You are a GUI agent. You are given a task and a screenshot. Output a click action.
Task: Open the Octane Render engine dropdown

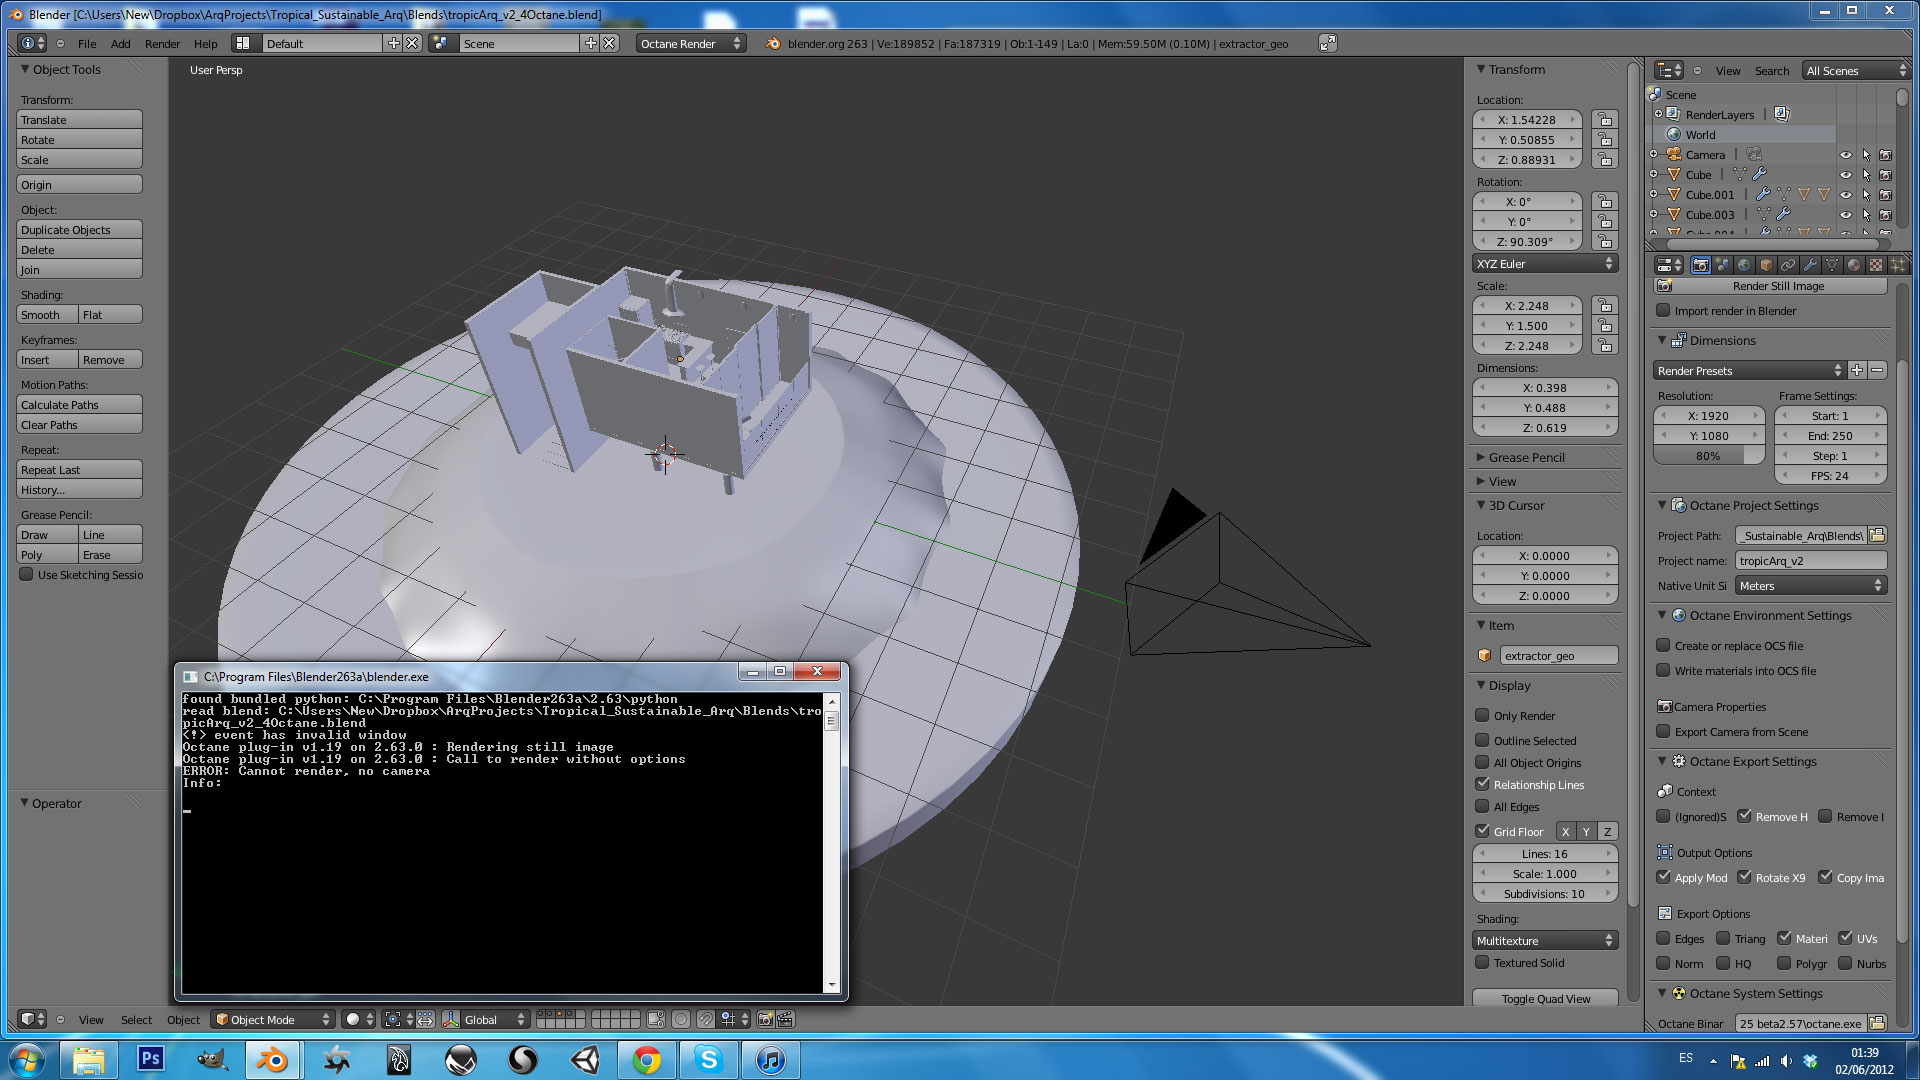(690, 43)
